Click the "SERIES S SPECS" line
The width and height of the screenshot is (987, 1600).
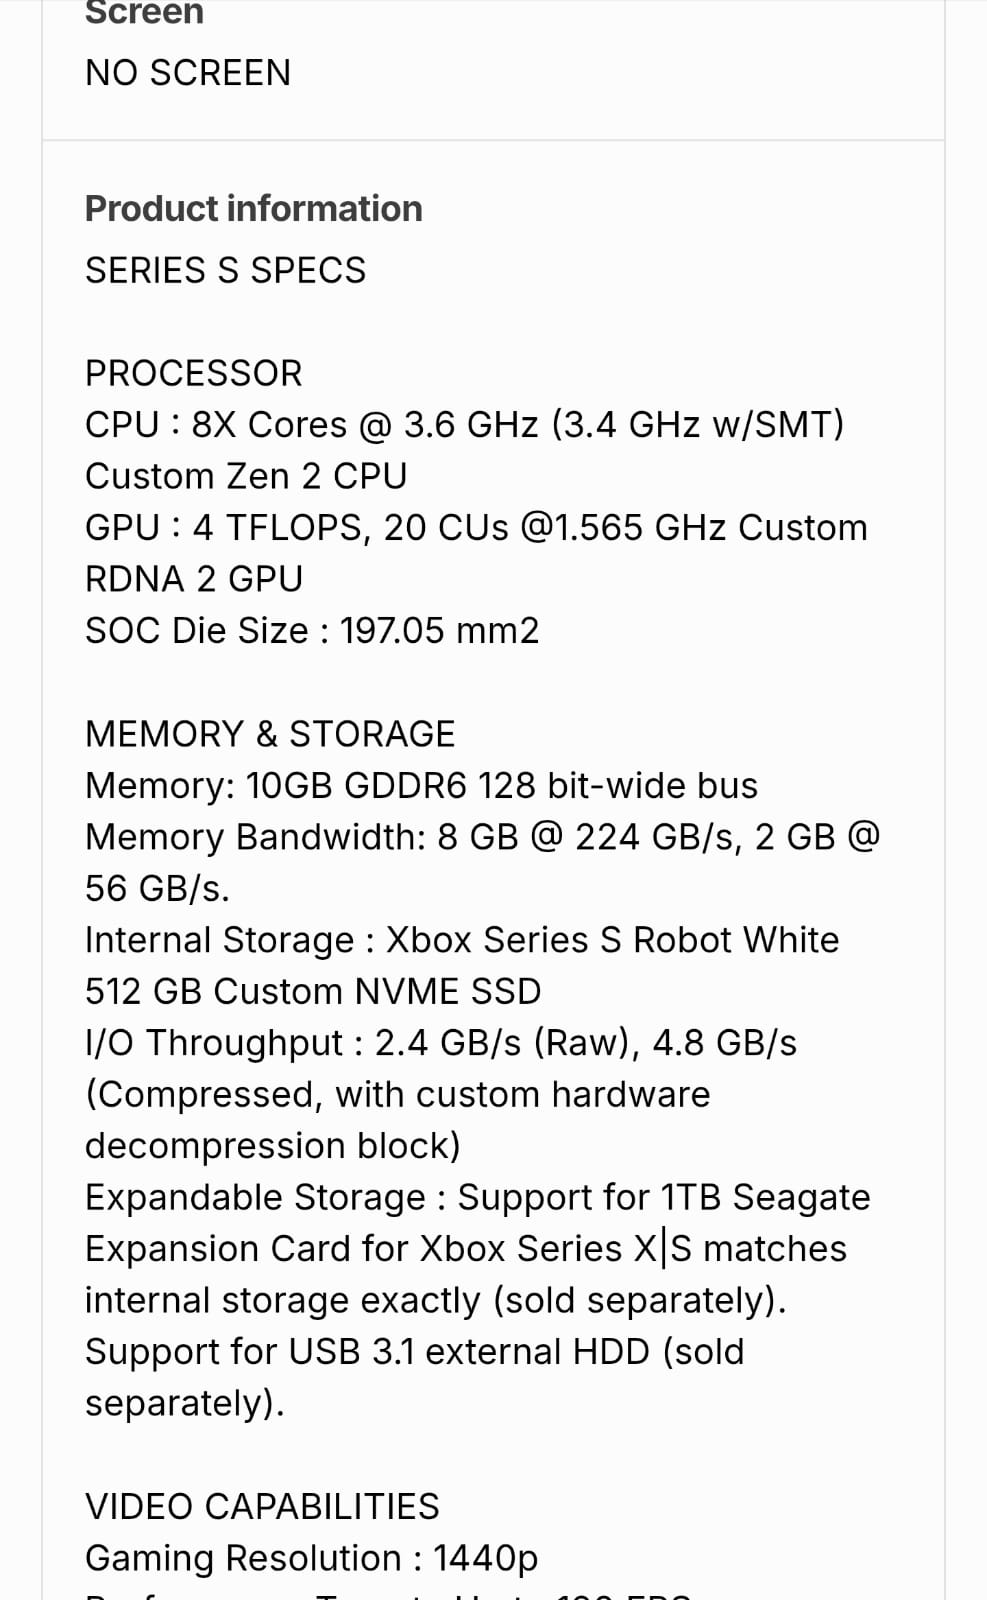226,270
